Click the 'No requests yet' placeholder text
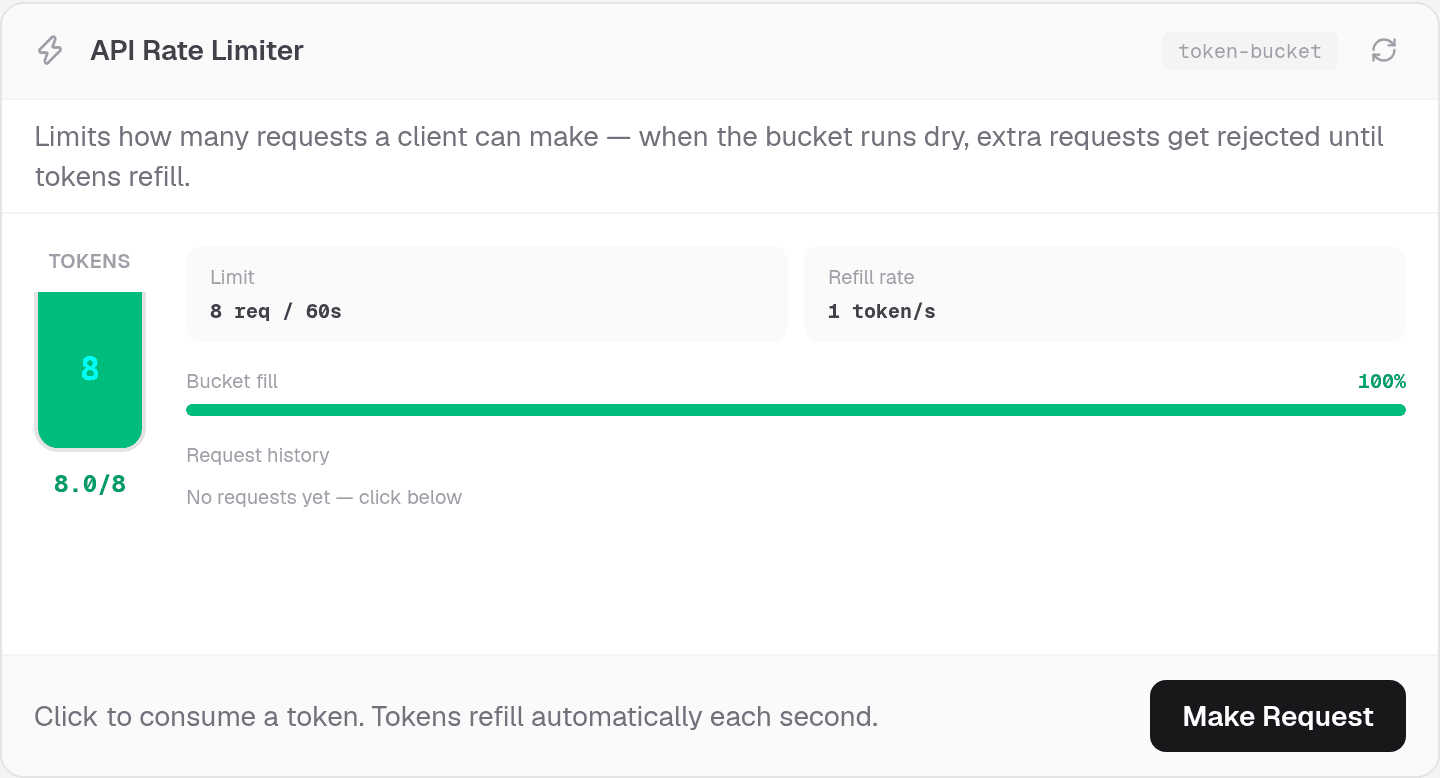 pyautogui.click(x=324, y=497)
